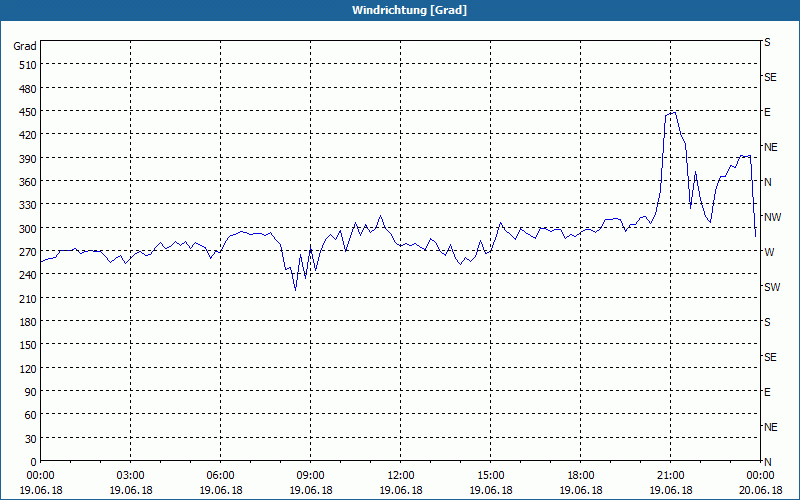800x500 pixels.
Task: Click the 21:00 time label
Action: point(670,476)
